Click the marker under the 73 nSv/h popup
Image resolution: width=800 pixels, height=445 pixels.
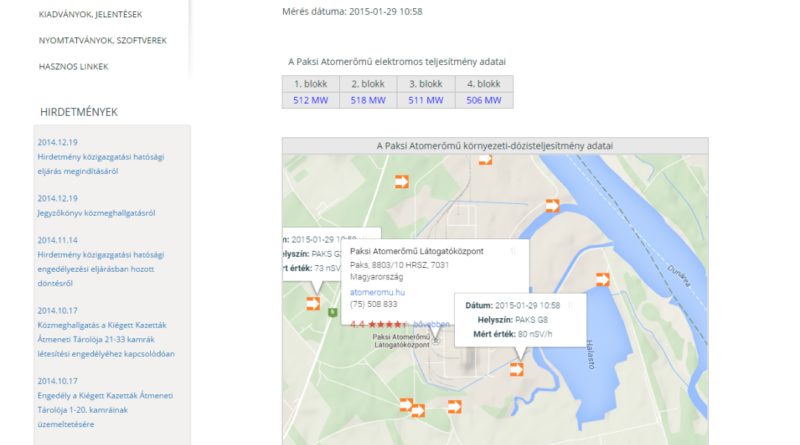coord(313,303)
